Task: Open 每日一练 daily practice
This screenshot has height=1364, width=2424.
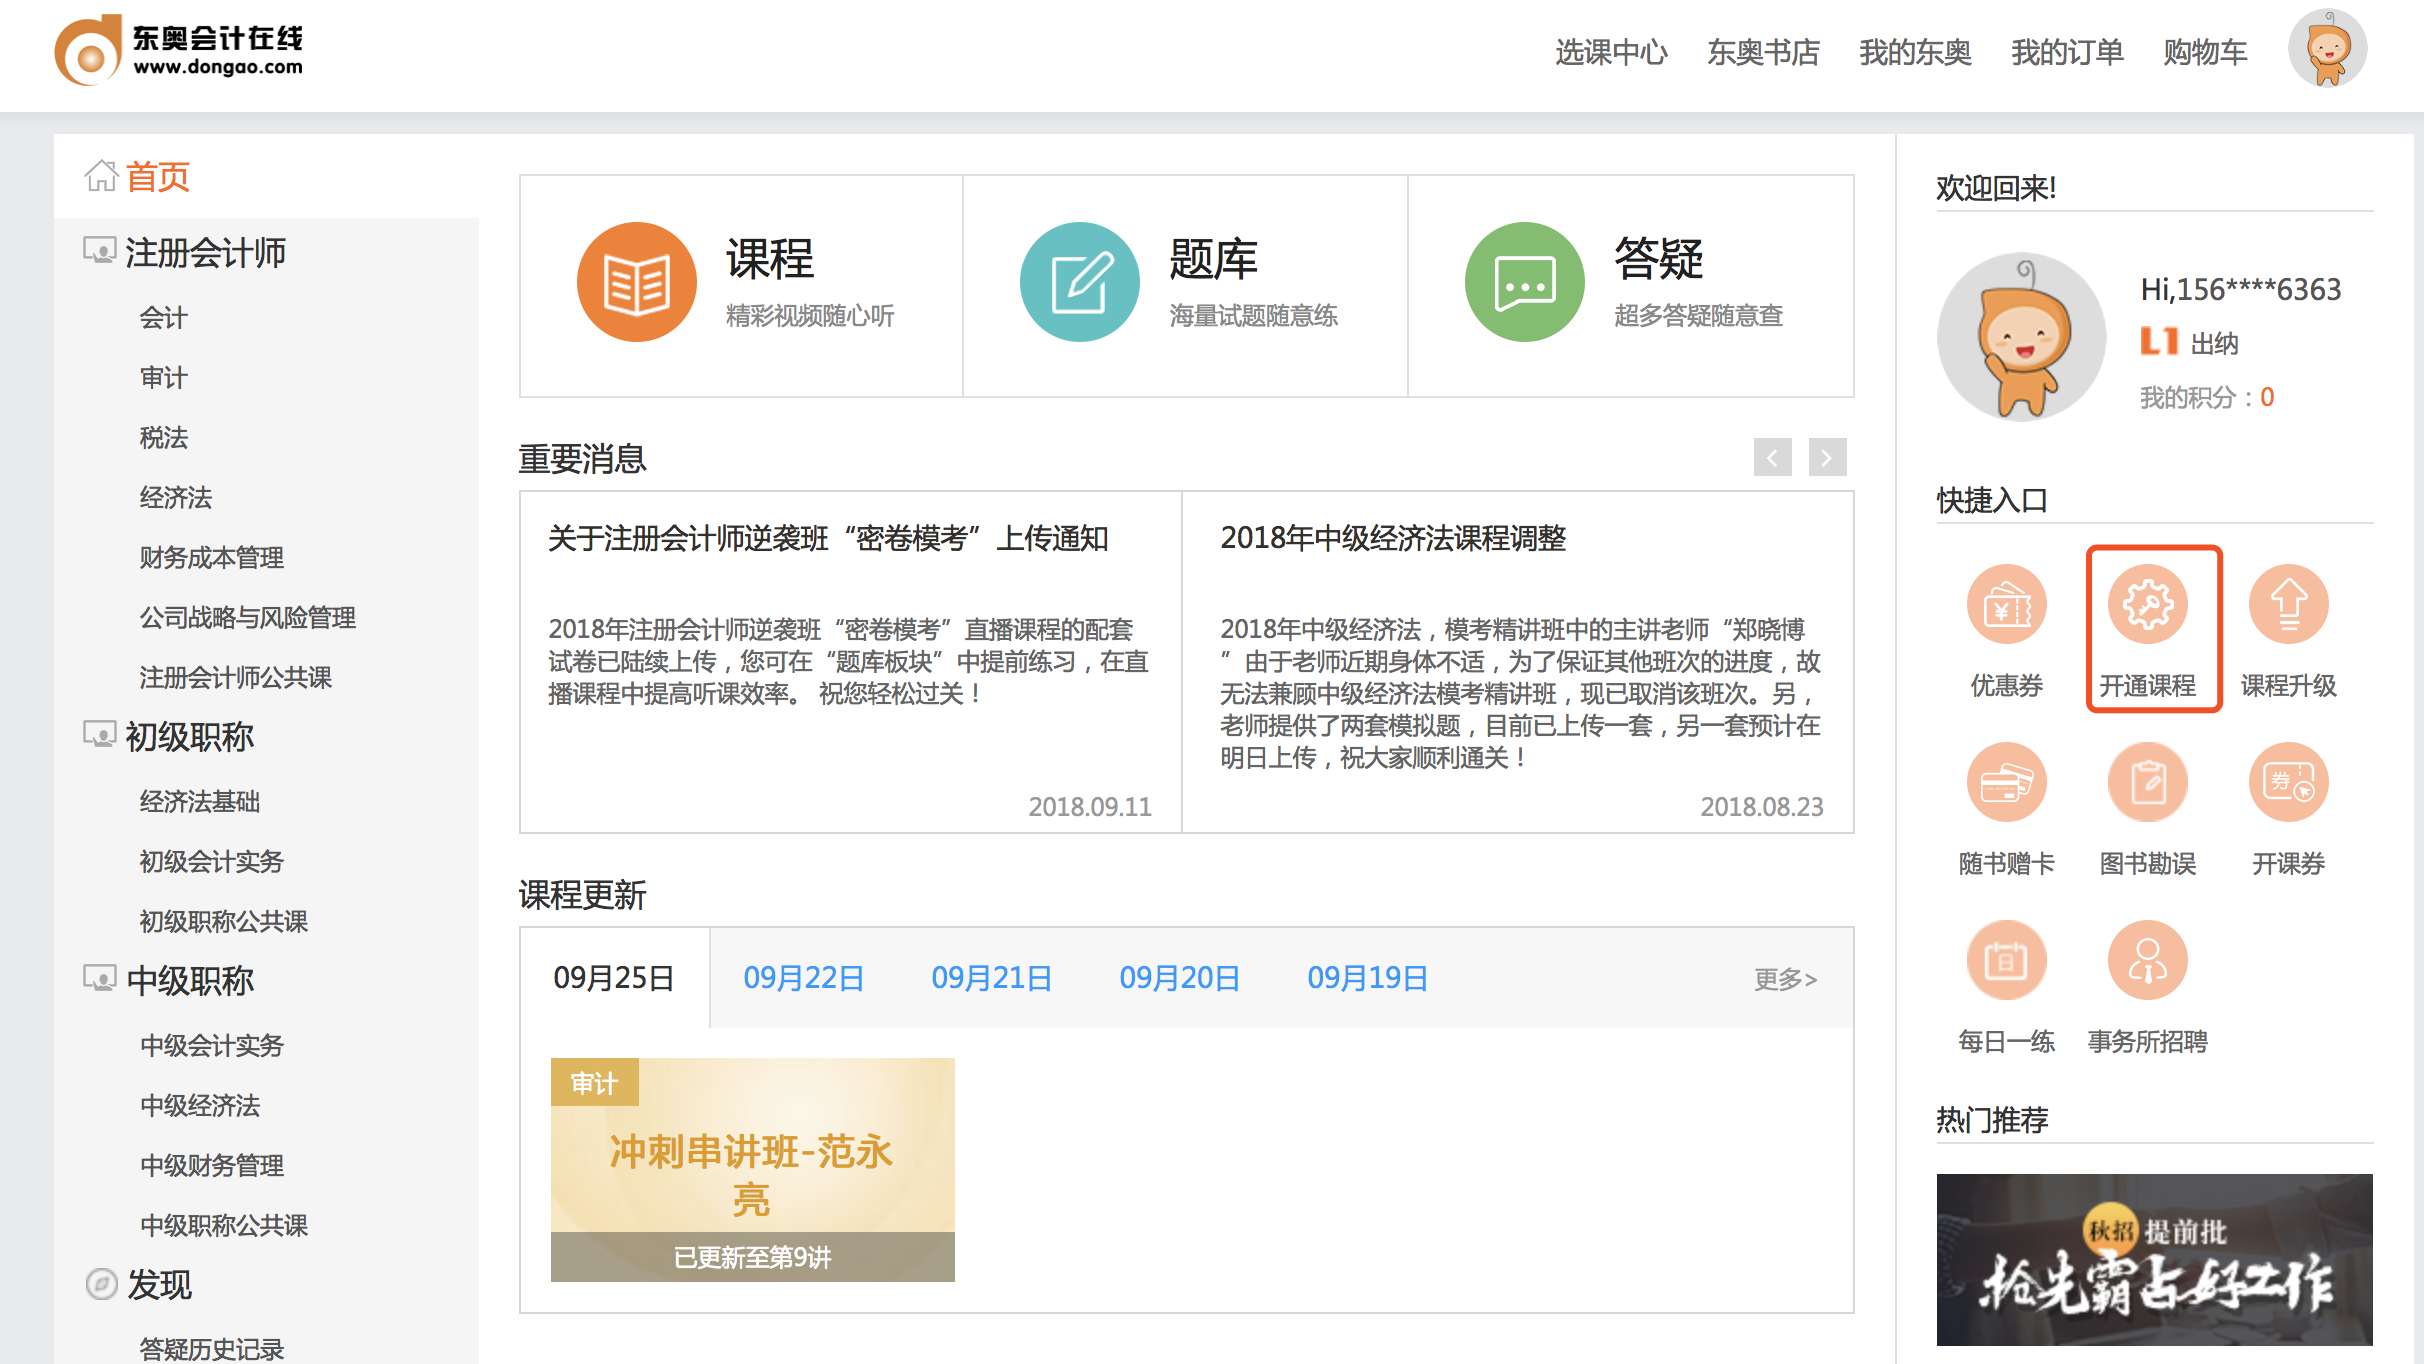Action: coord(2005,960)
